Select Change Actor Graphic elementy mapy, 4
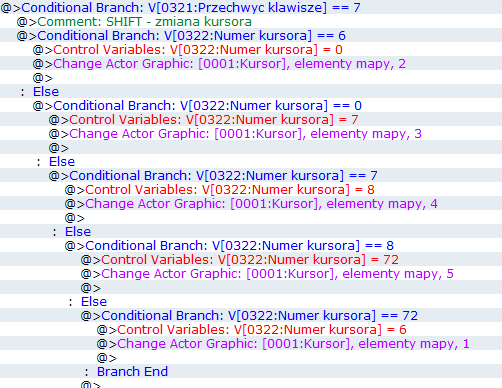Image resolution: width=502 pixels, height=388 pixels. click(251, 203)
